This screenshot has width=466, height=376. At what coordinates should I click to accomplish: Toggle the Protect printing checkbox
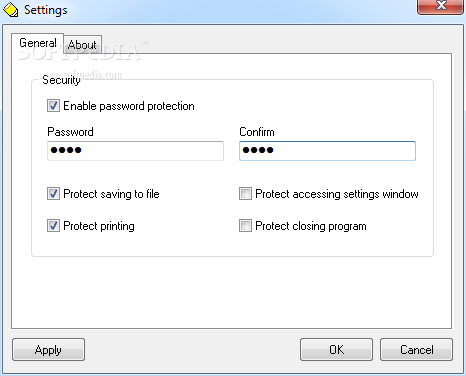[x=53, y=226]
